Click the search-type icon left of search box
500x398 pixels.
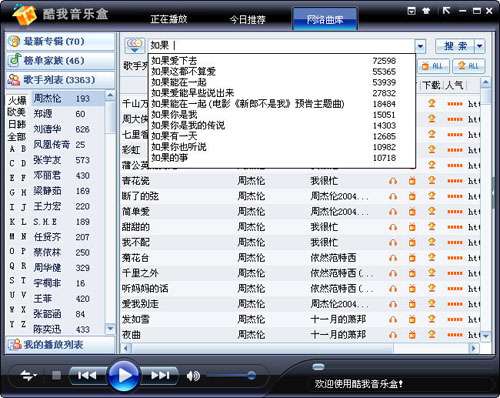(x=135, y=45)
